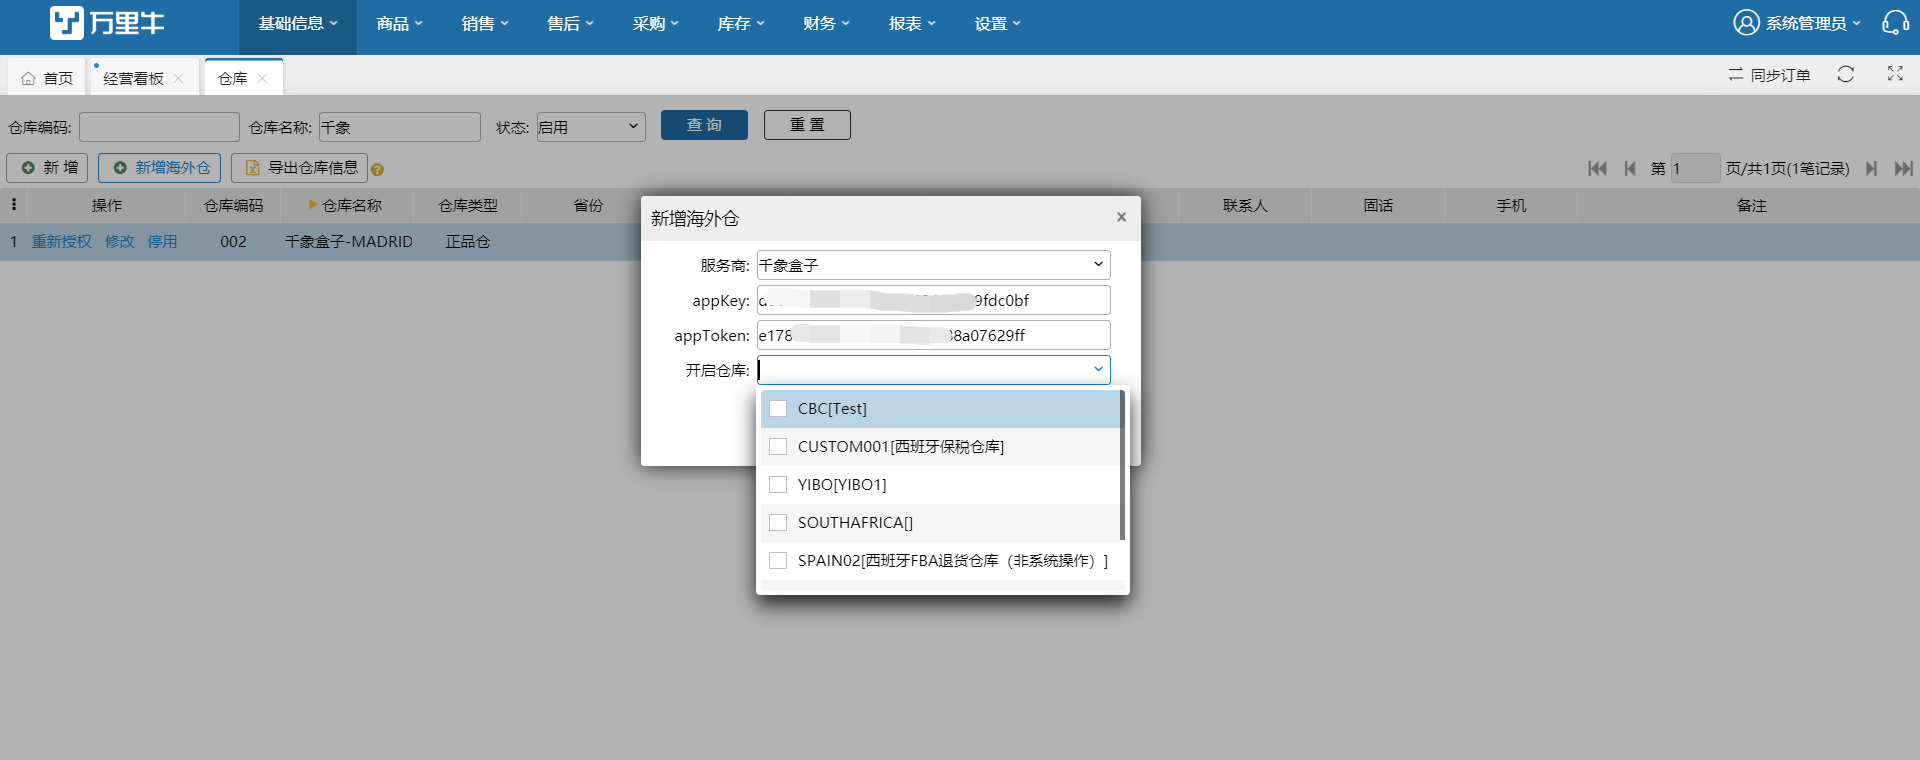Go to the next page icon

[x=1871, y=168]
